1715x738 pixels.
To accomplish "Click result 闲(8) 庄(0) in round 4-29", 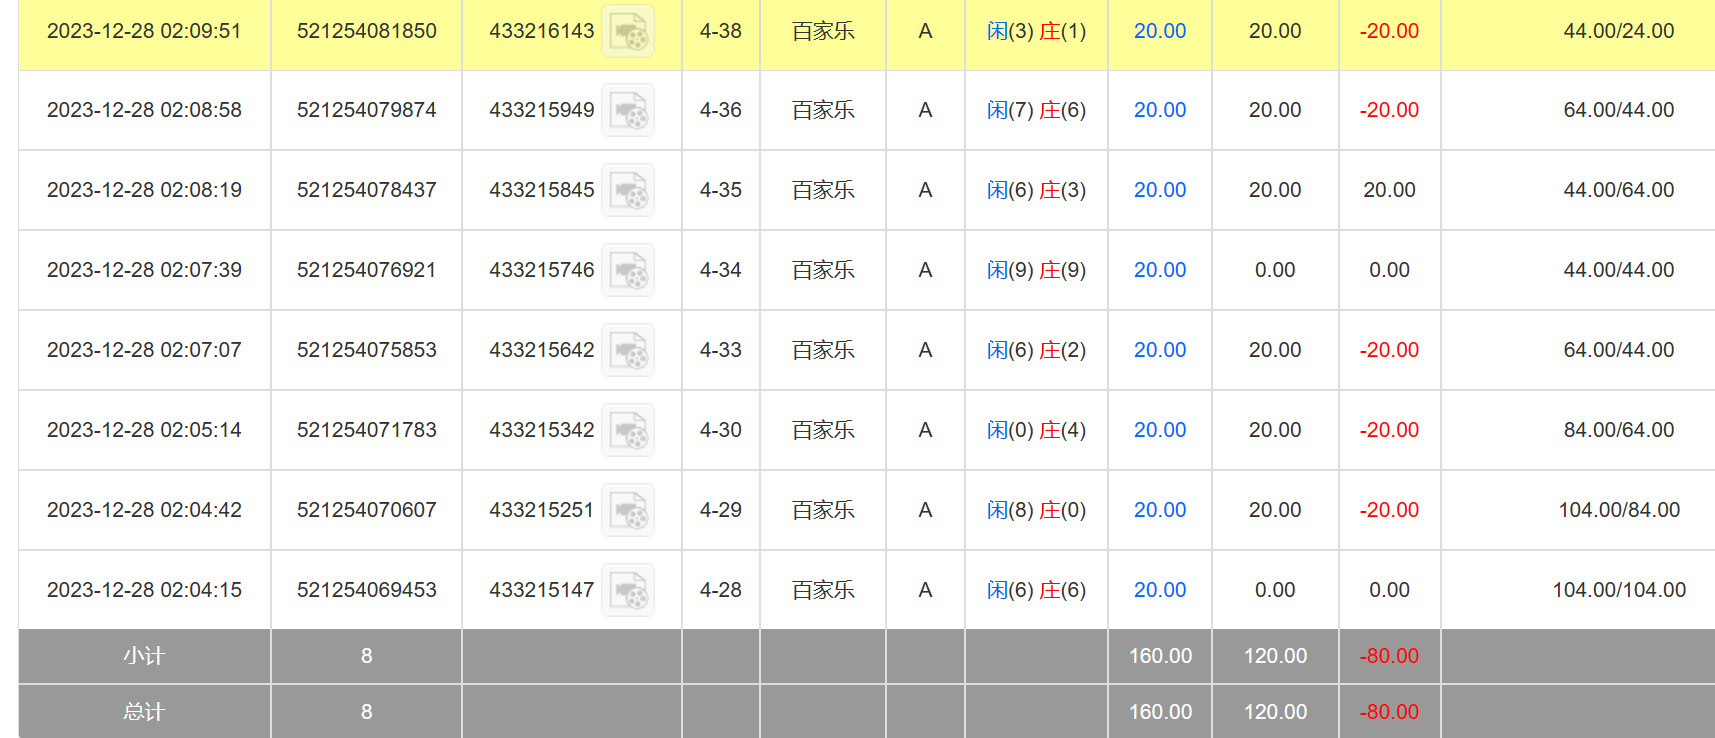I will point(1035,510).
